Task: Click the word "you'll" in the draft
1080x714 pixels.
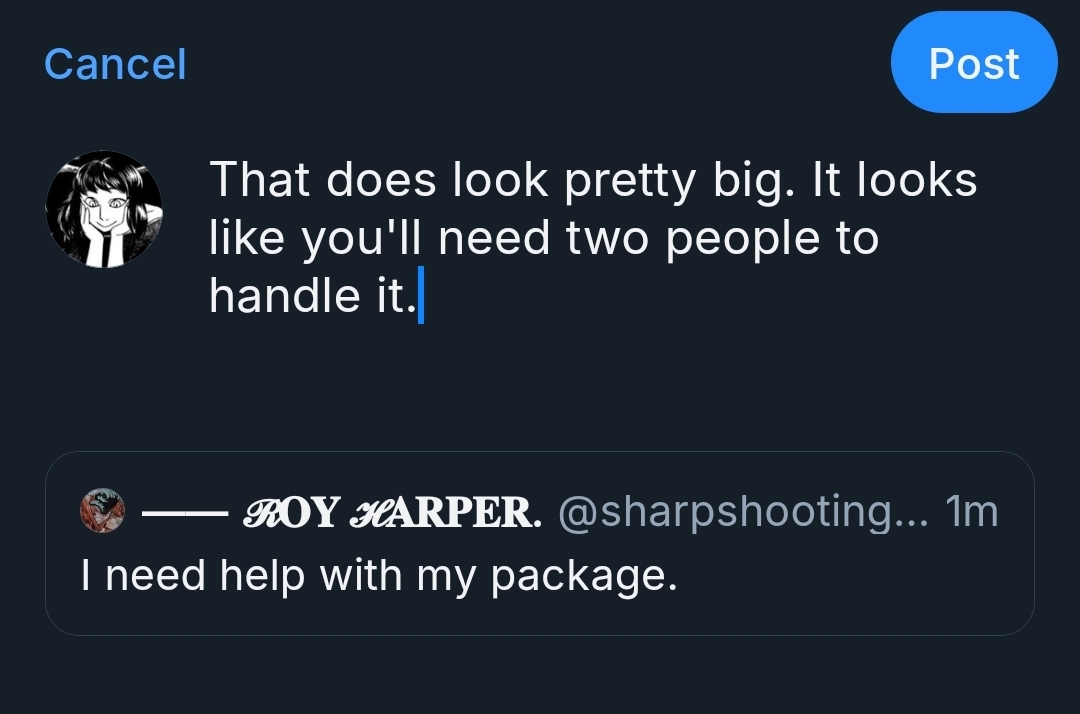Action: [x=362, y=239]
